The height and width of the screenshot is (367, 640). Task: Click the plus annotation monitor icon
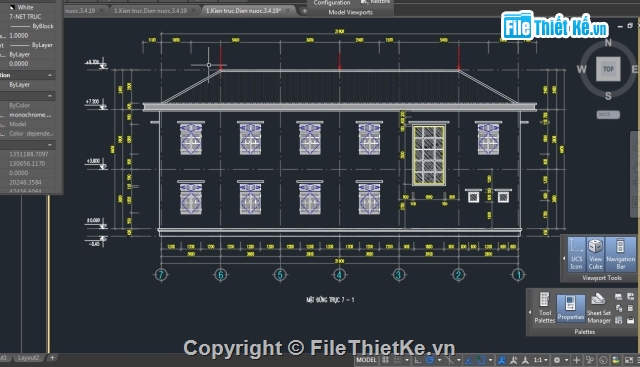576,360
